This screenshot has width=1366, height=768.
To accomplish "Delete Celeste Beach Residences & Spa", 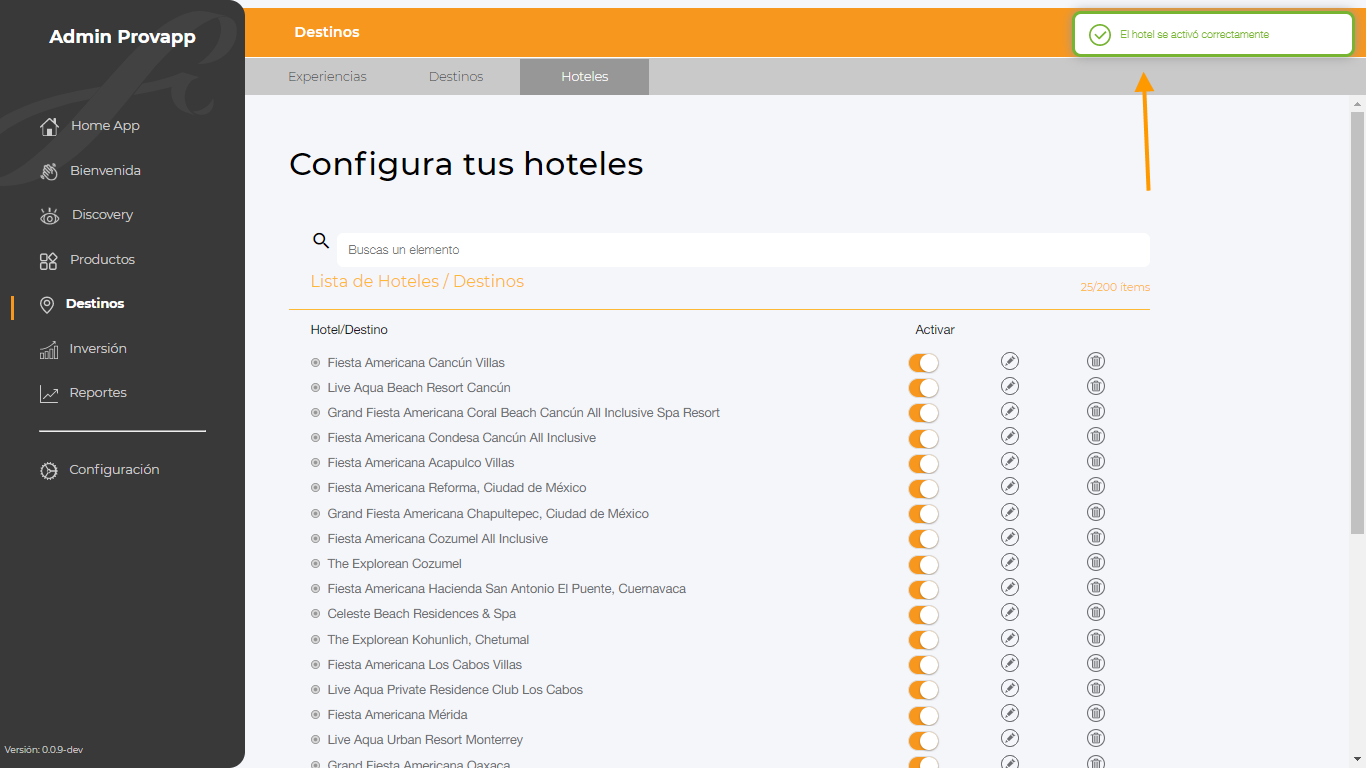I will click(1096, 612).
